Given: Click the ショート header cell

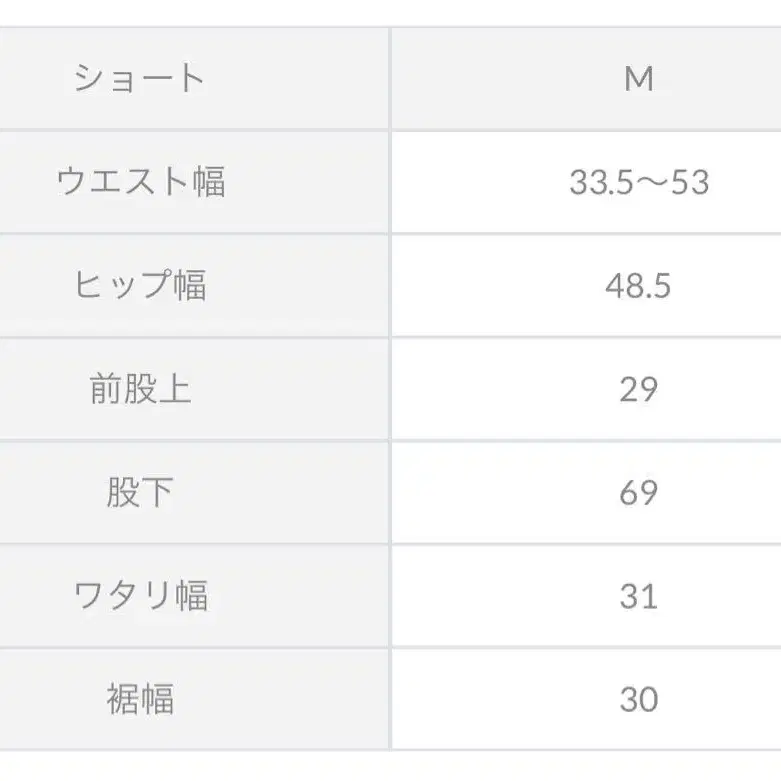Looking at the screenshot, I should point(140,78).
